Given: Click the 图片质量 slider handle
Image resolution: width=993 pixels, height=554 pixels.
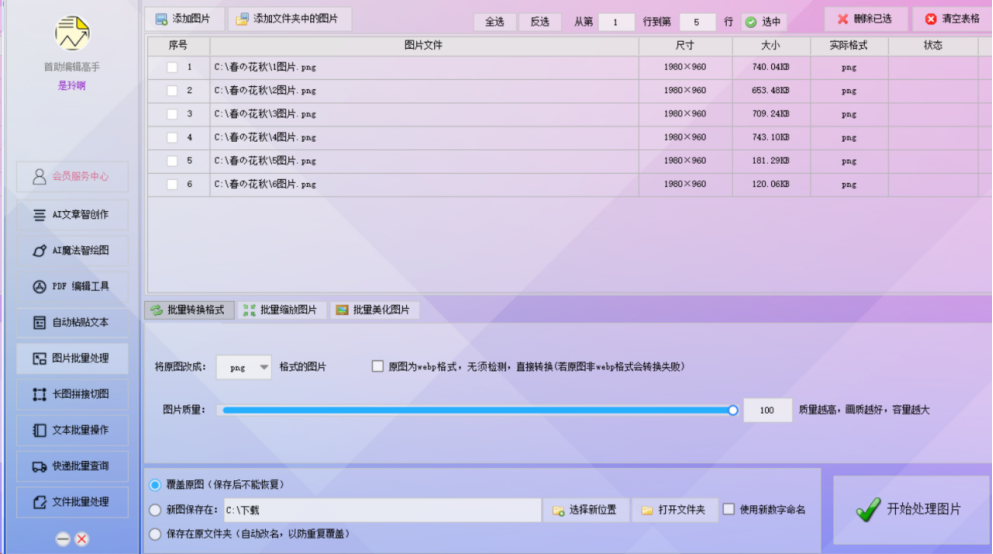Looking at the screenshot, I should click(733, 410).
